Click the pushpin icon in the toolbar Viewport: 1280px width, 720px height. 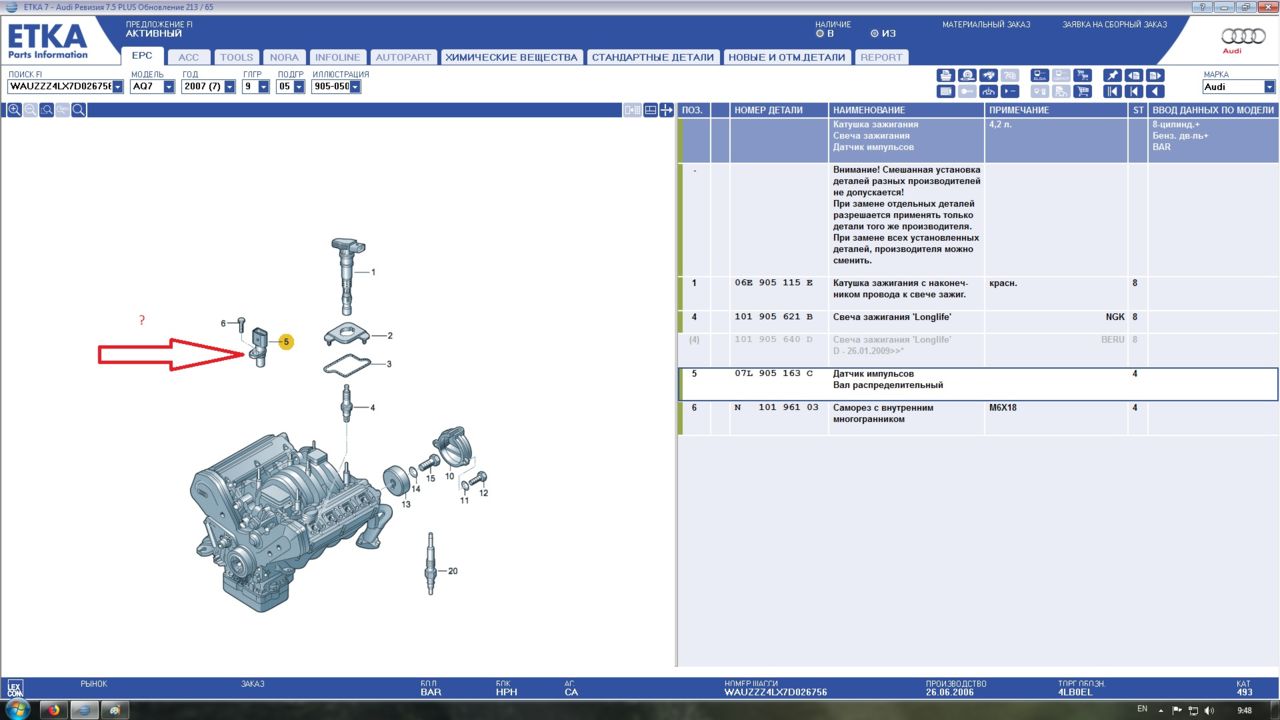point(1112,75)
